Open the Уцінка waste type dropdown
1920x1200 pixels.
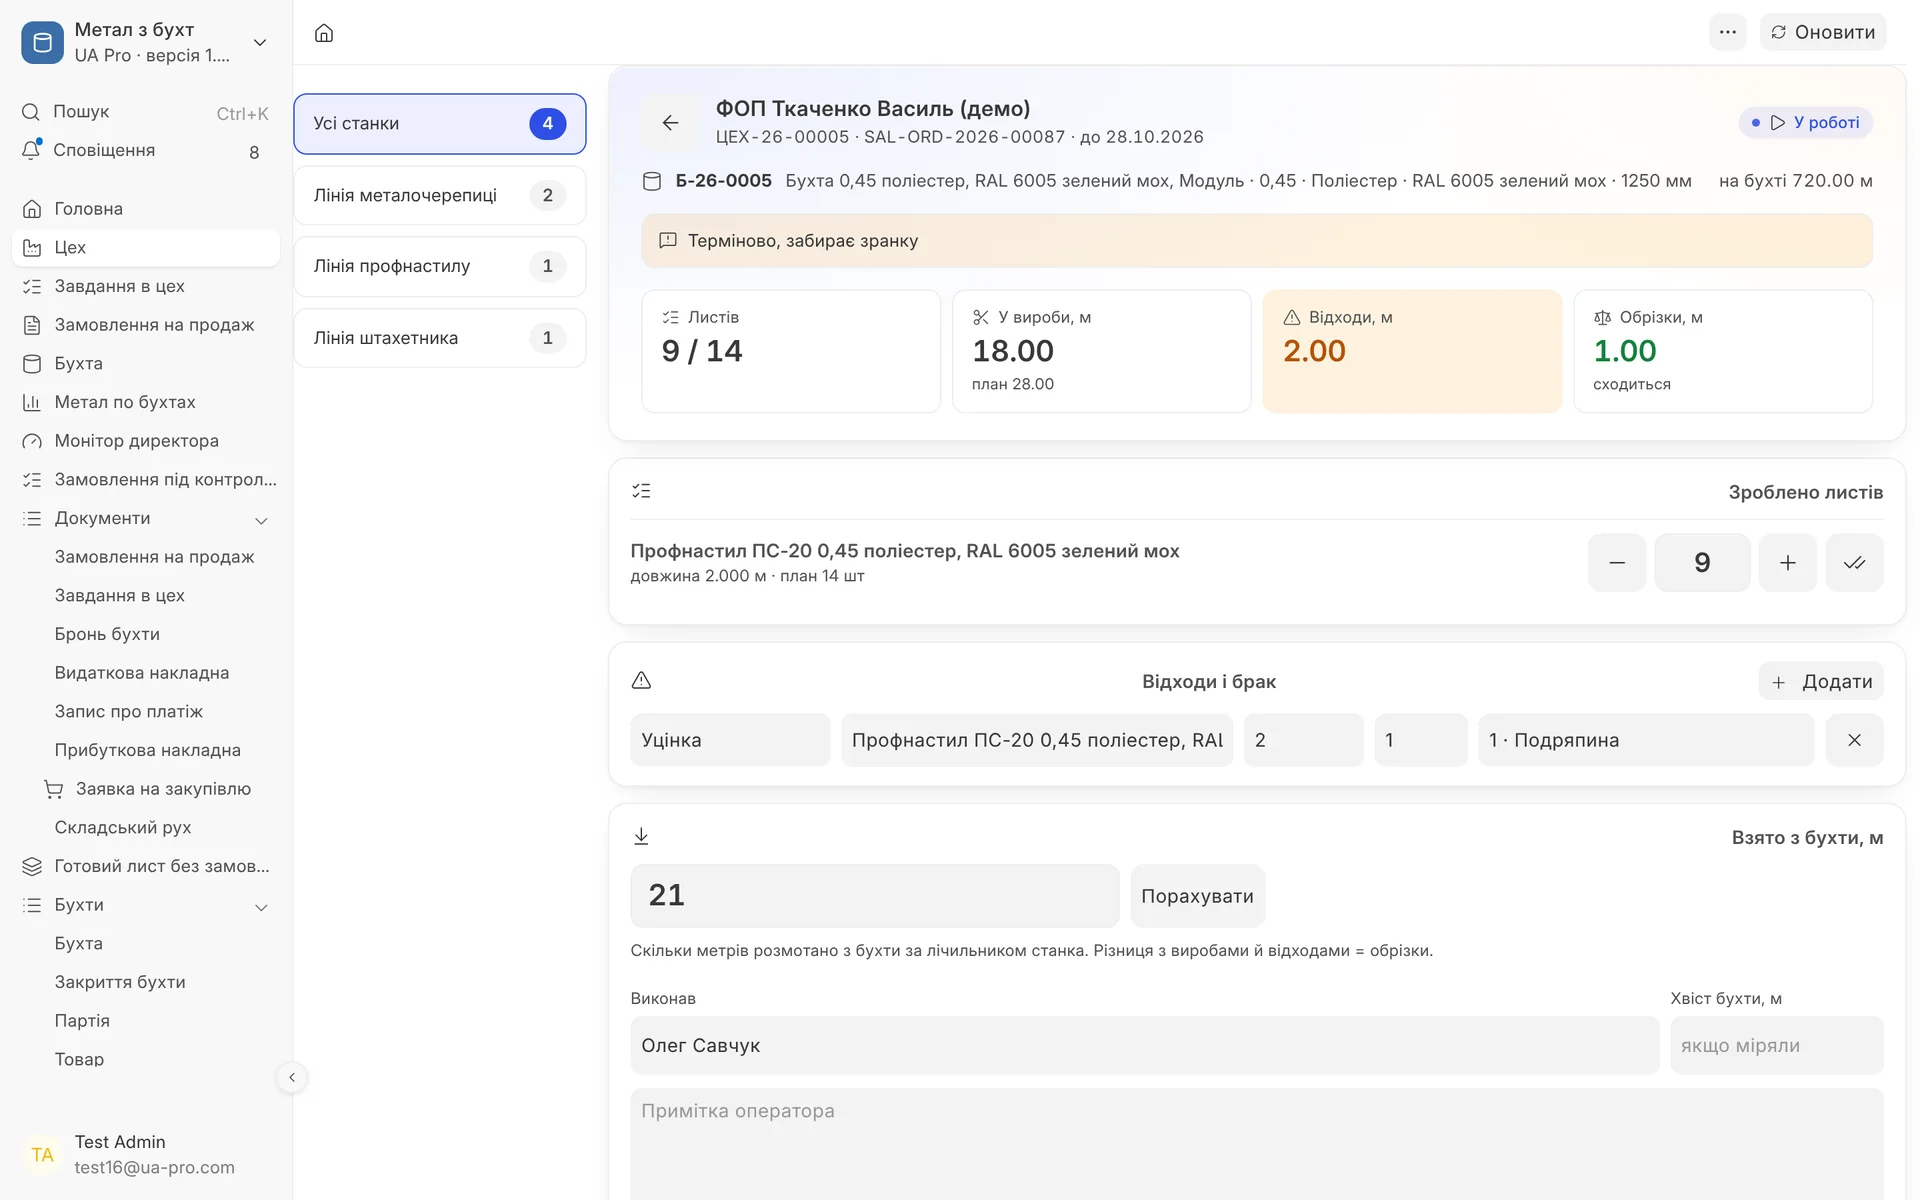730,740
